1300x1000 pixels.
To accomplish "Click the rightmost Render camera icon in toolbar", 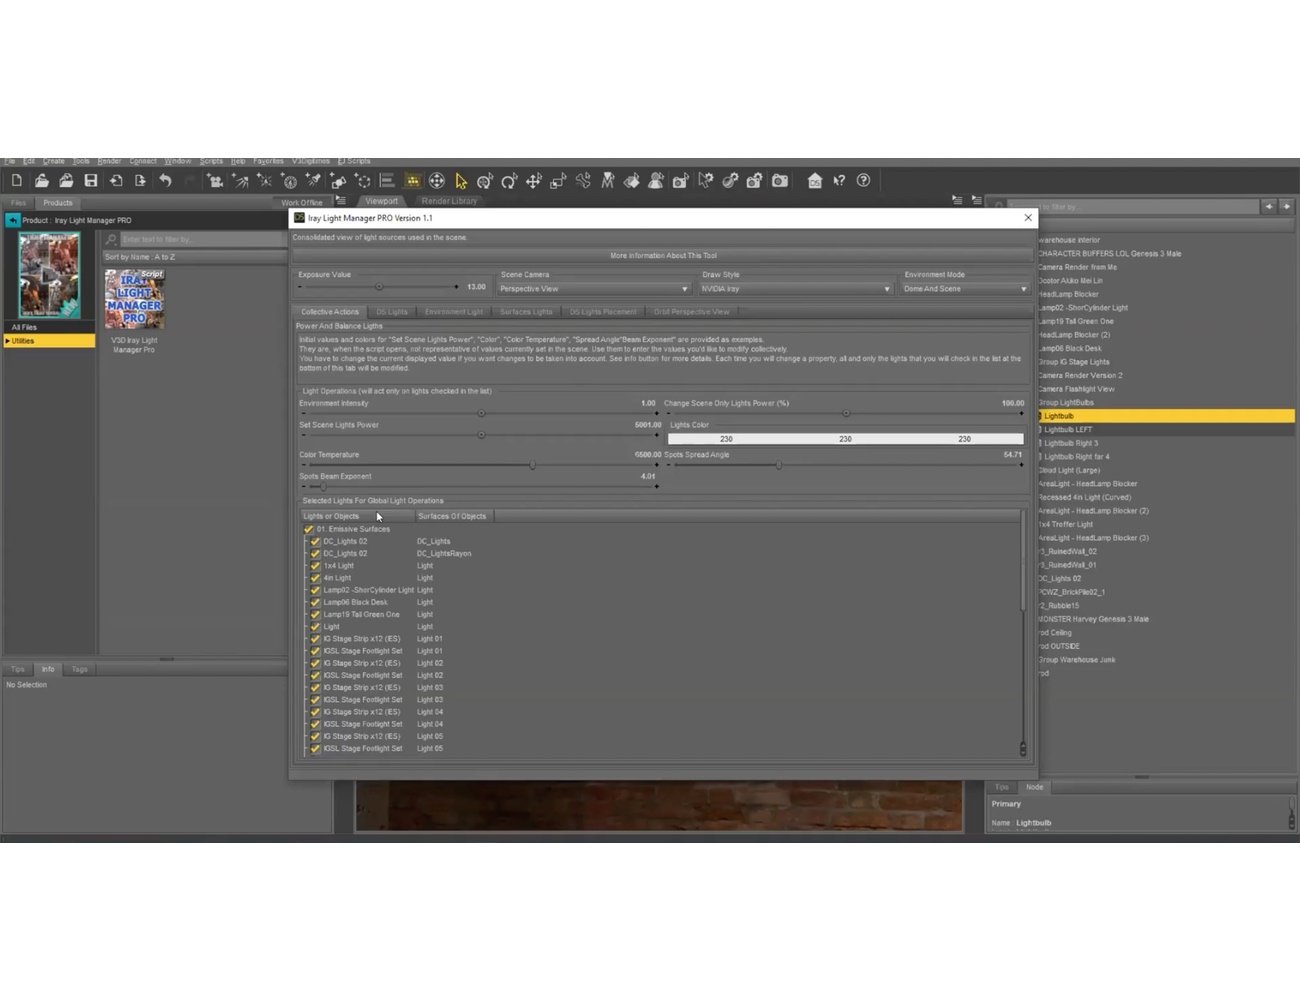I will [780, 181].
